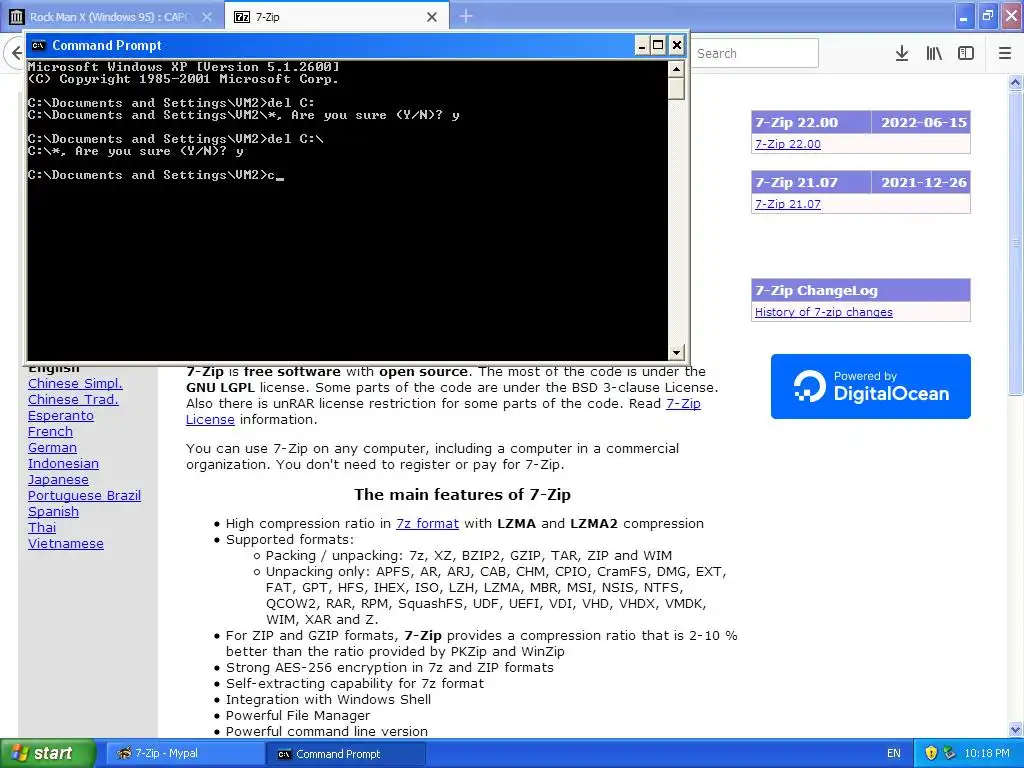The width and height of the screenshot is (1024, 768).
Task: Open the 7-Zip 21.07 download link
Action: (788, 204)
